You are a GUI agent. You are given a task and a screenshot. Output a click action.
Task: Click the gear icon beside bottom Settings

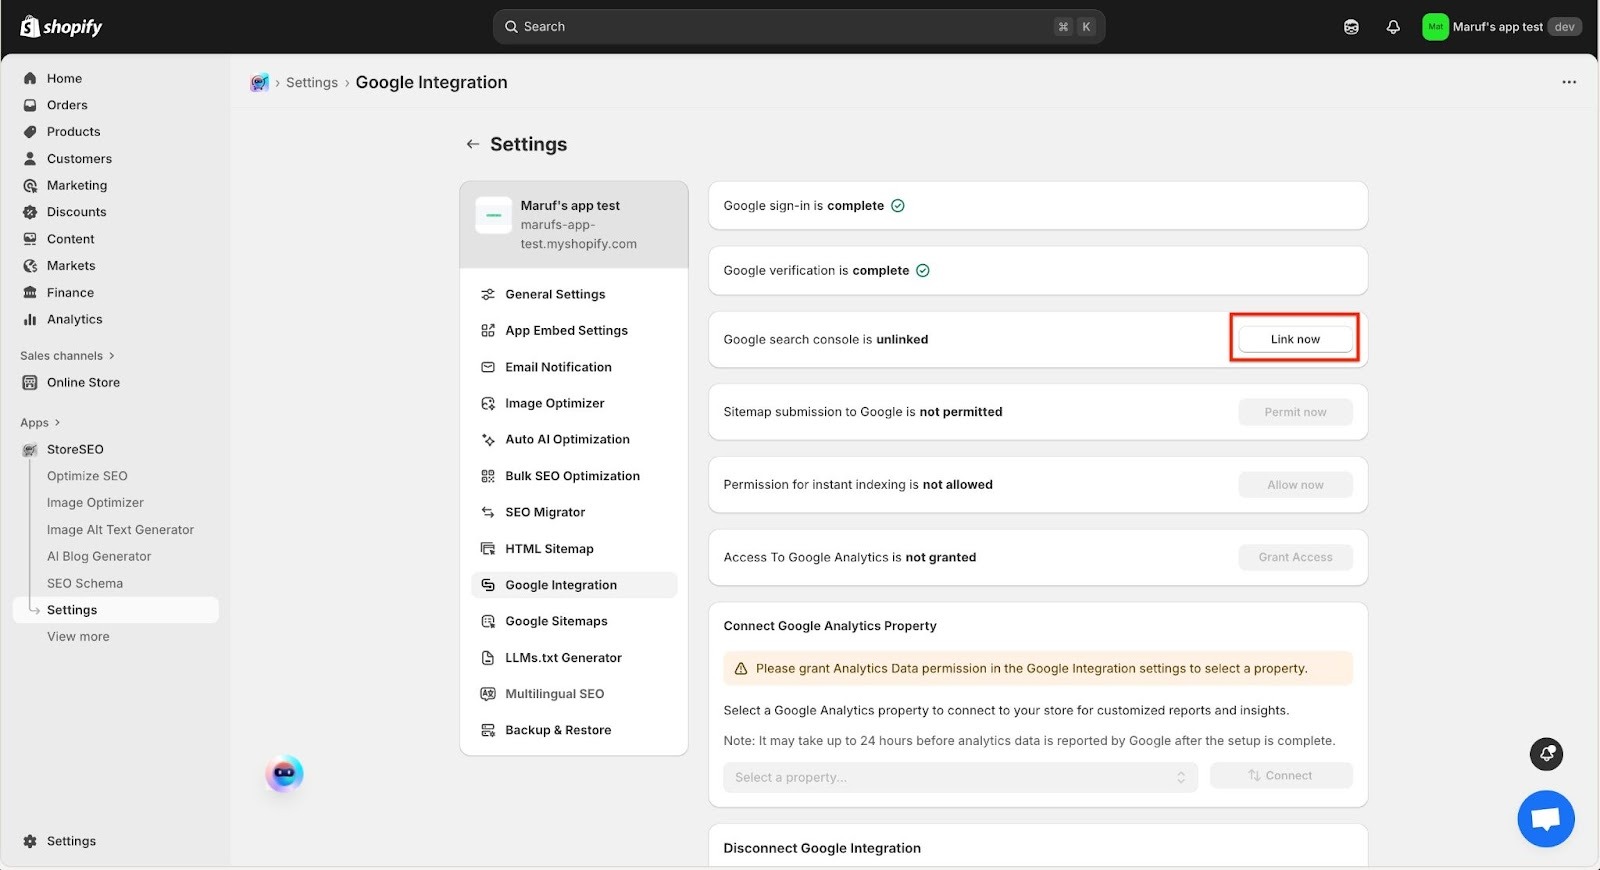[x=30, y=841]
